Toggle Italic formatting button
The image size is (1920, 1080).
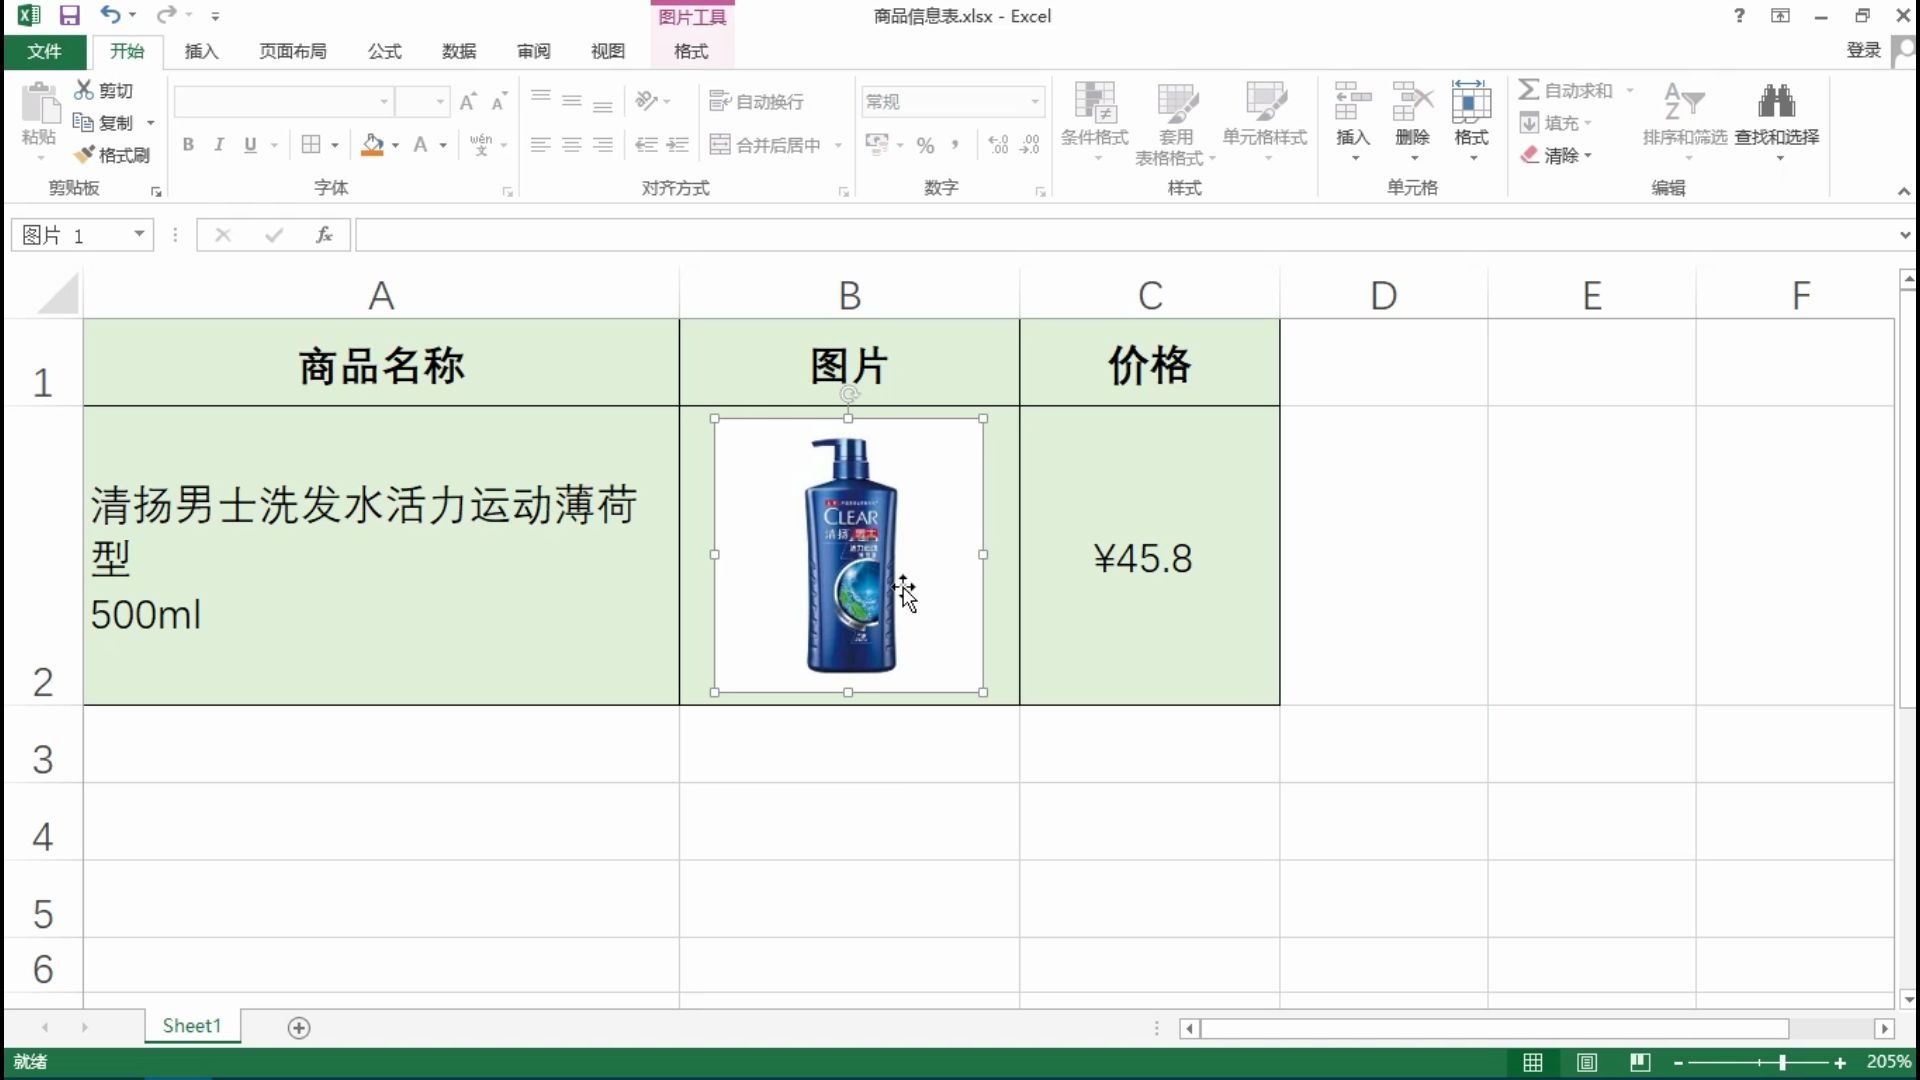tap(219, 145)
